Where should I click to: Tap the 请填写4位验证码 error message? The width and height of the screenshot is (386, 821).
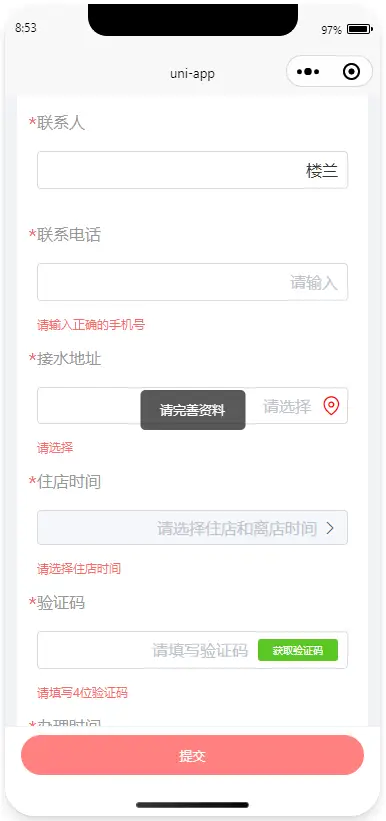(x=82, y=693)
